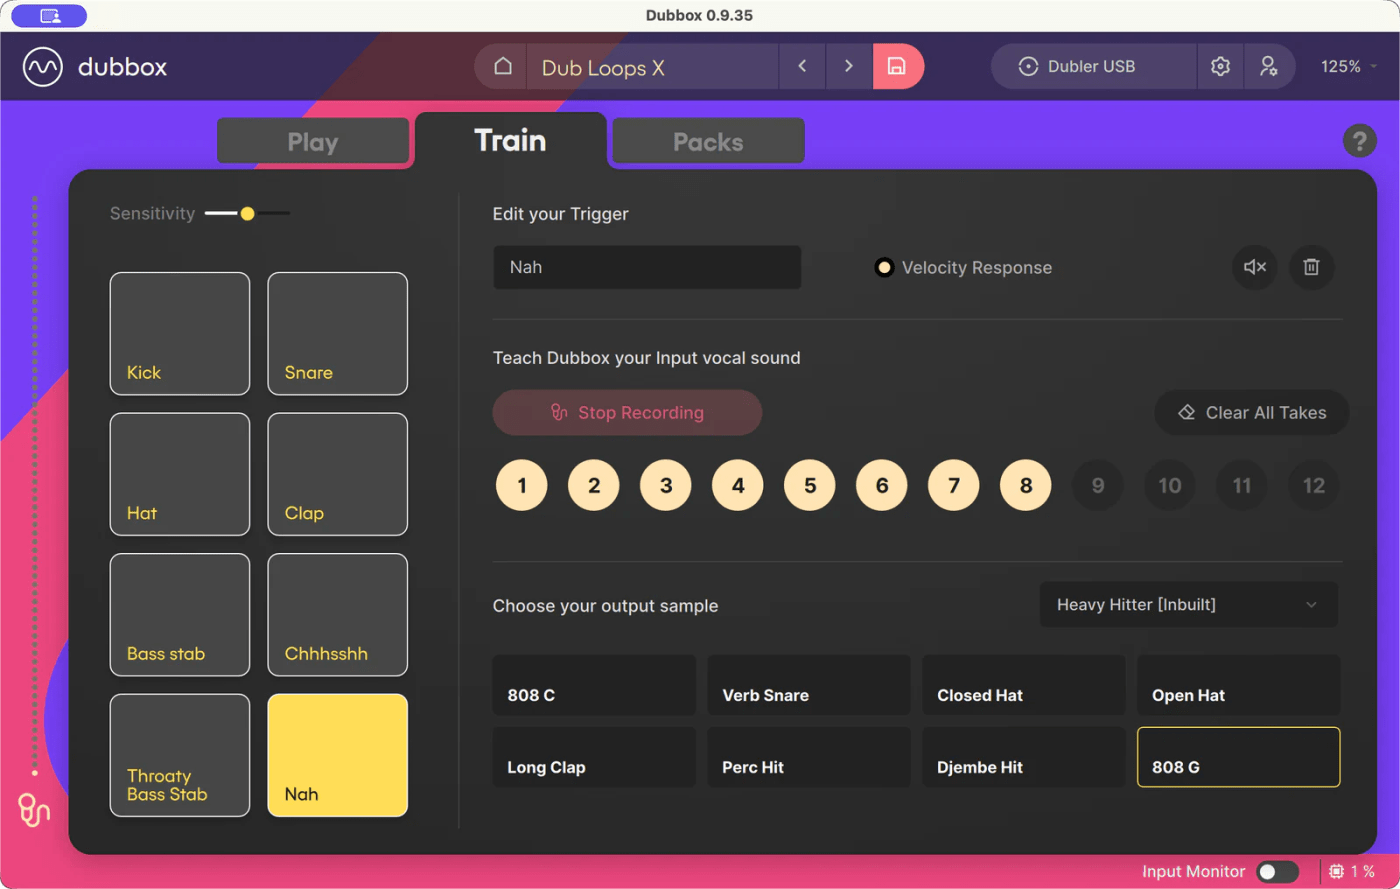Viewport: 1400px width, 889px height.
Task: Click the 1 % CPU usage text
Action: point(1364,872)
